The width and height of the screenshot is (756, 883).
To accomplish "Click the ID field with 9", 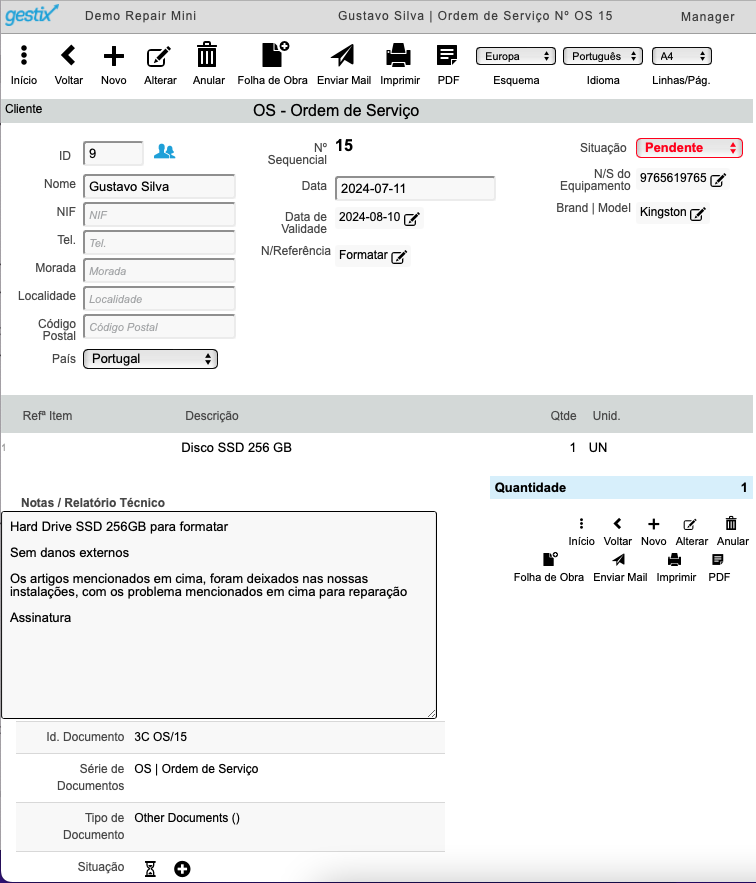I will click(113, 154).
